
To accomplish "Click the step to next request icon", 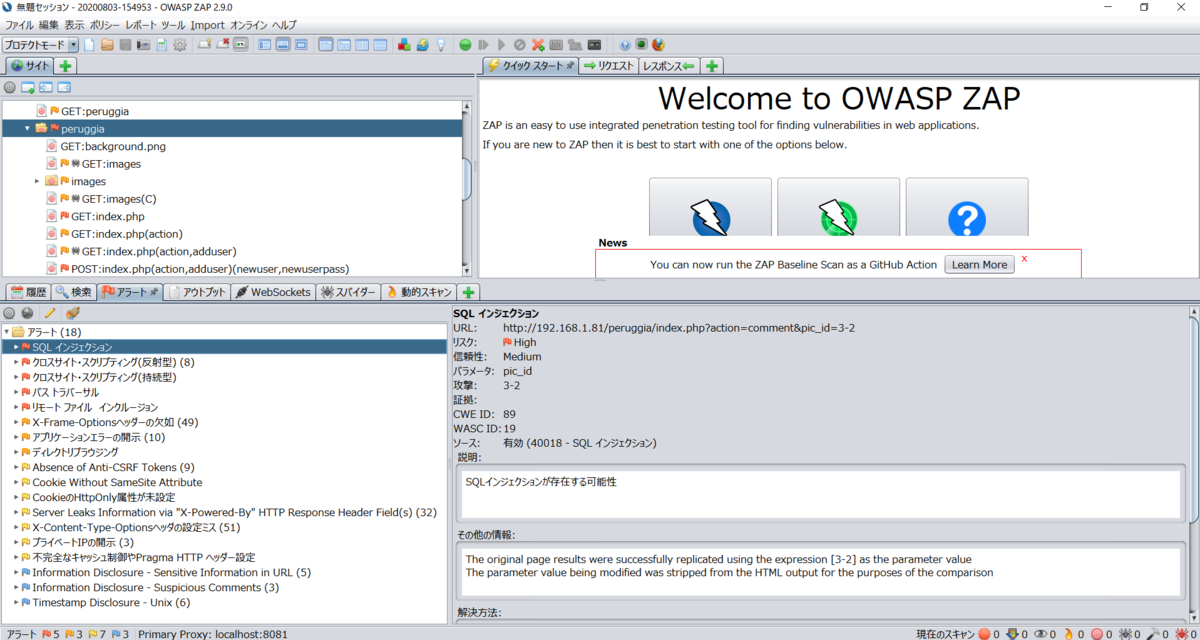I will [483, 45].
